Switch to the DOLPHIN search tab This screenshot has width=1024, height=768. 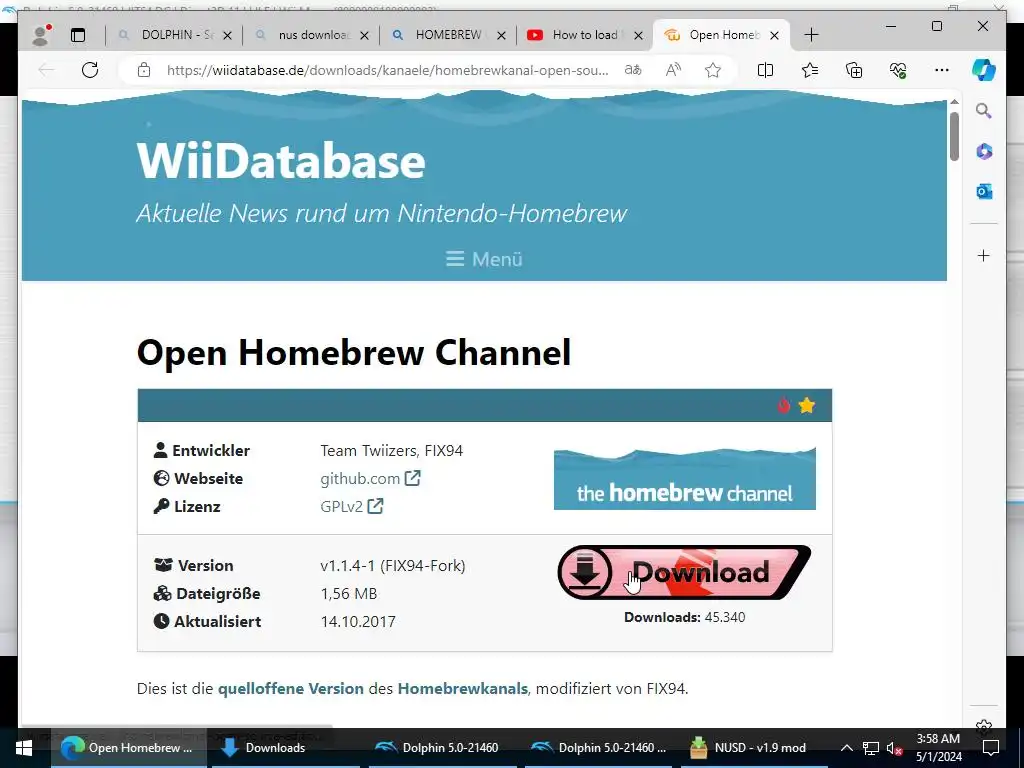(x=176, y=35)
